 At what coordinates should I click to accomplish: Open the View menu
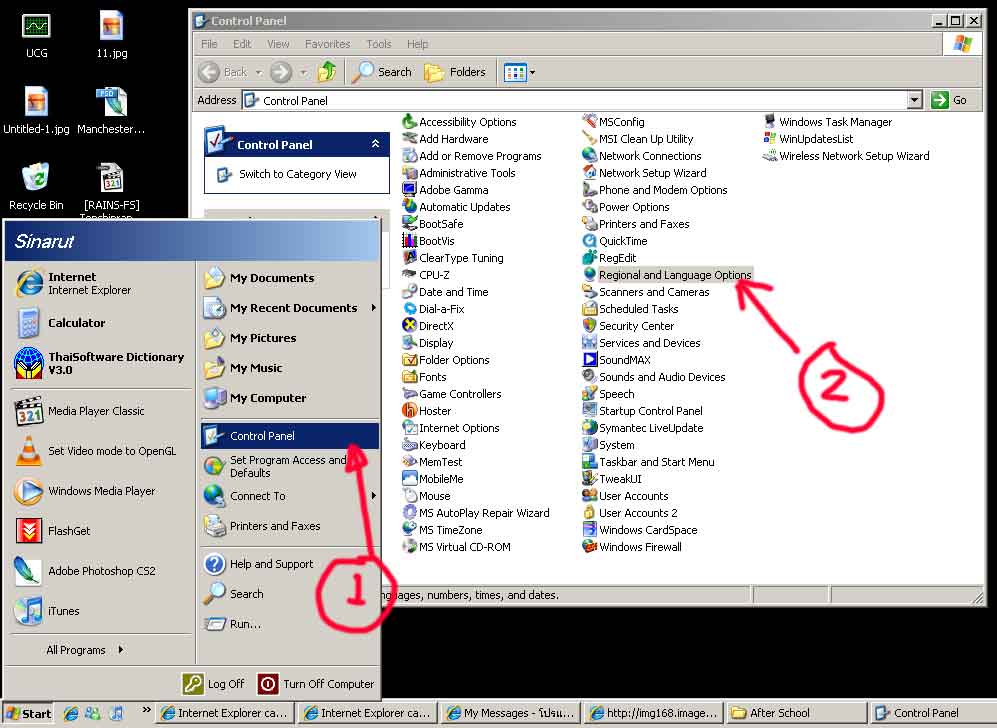point(278,44)
